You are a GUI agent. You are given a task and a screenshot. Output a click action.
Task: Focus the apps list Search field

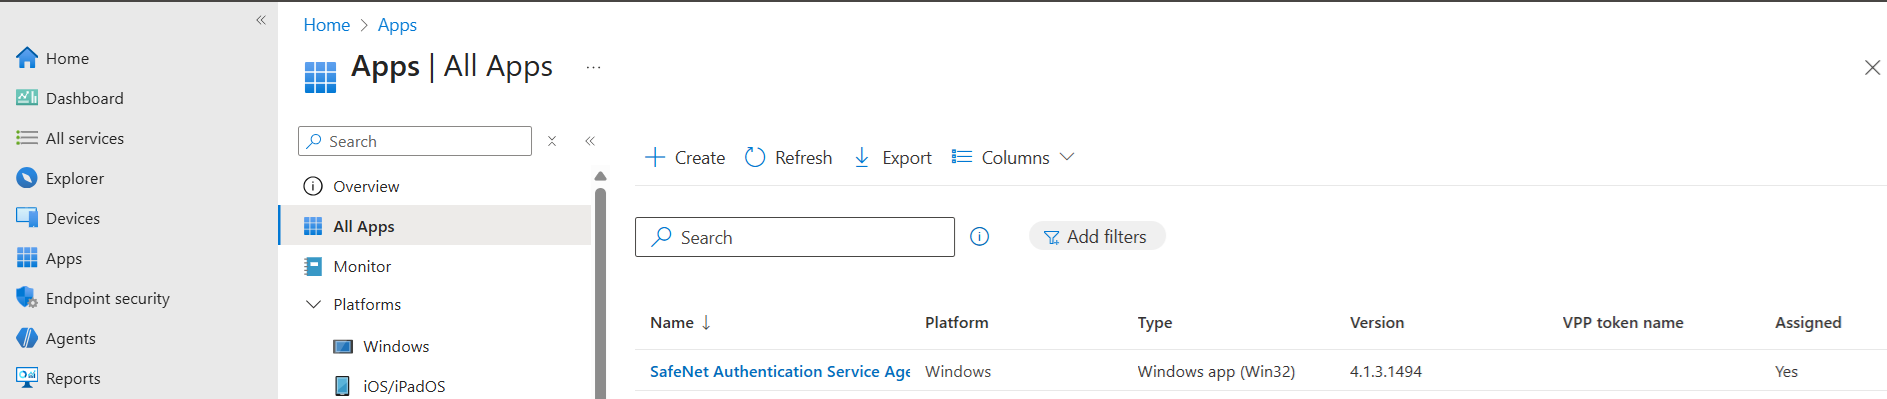(795, 237)
